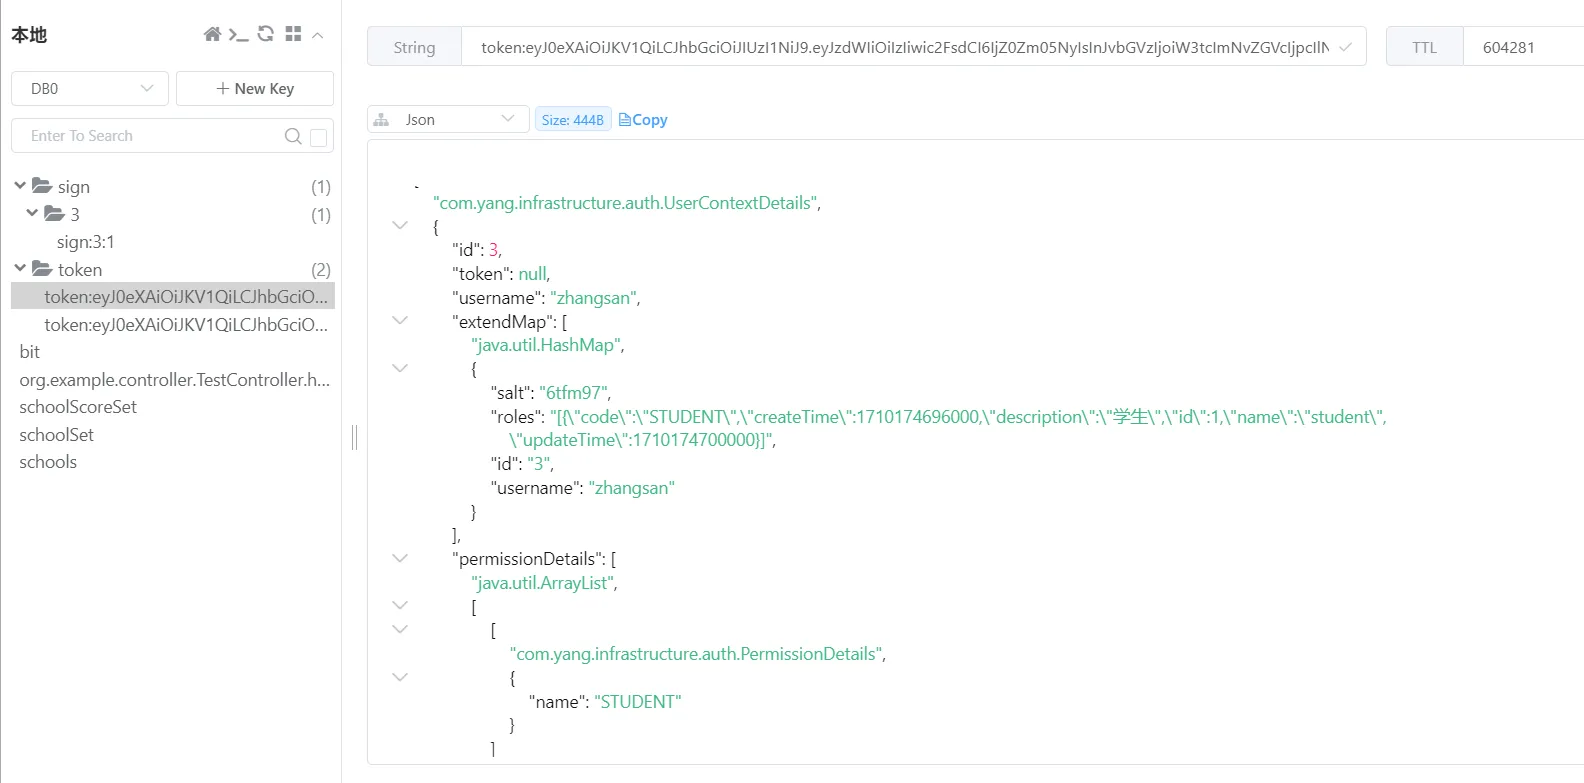1584x783 pixels.
Task: Open the grid menu icon beside refresh
Action: [x=293, y=34]
